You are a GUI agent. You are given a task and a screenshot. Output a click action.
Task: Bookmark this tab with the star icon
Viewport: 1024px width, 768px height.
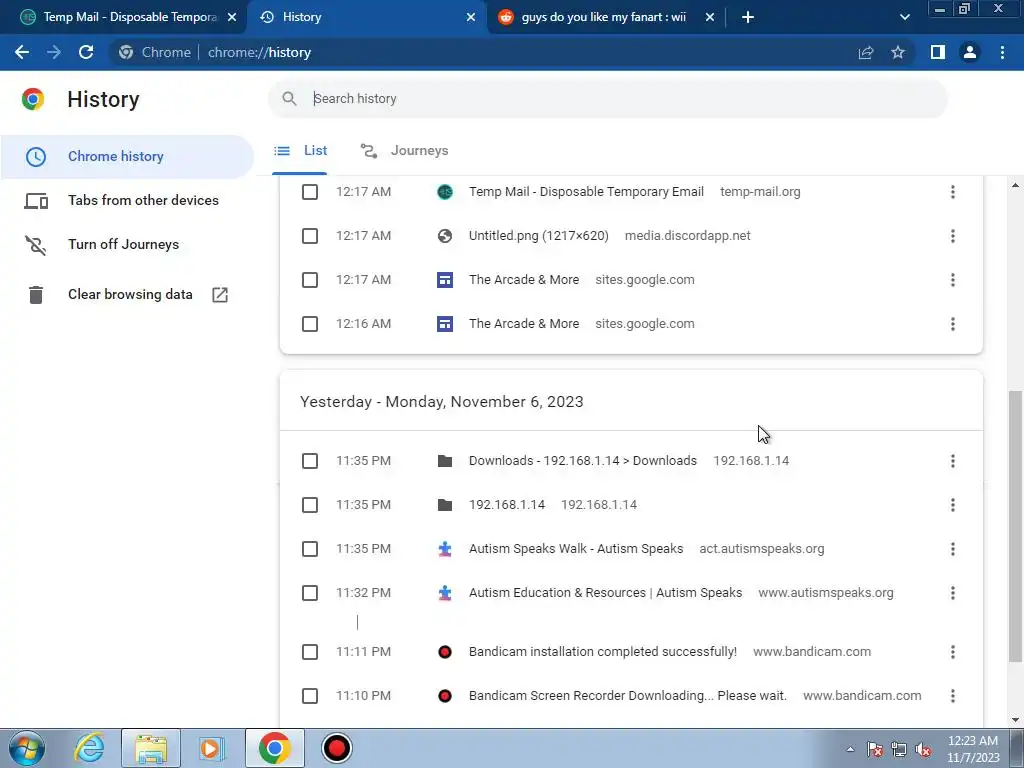pyautogui.click(x=898, y=52)
